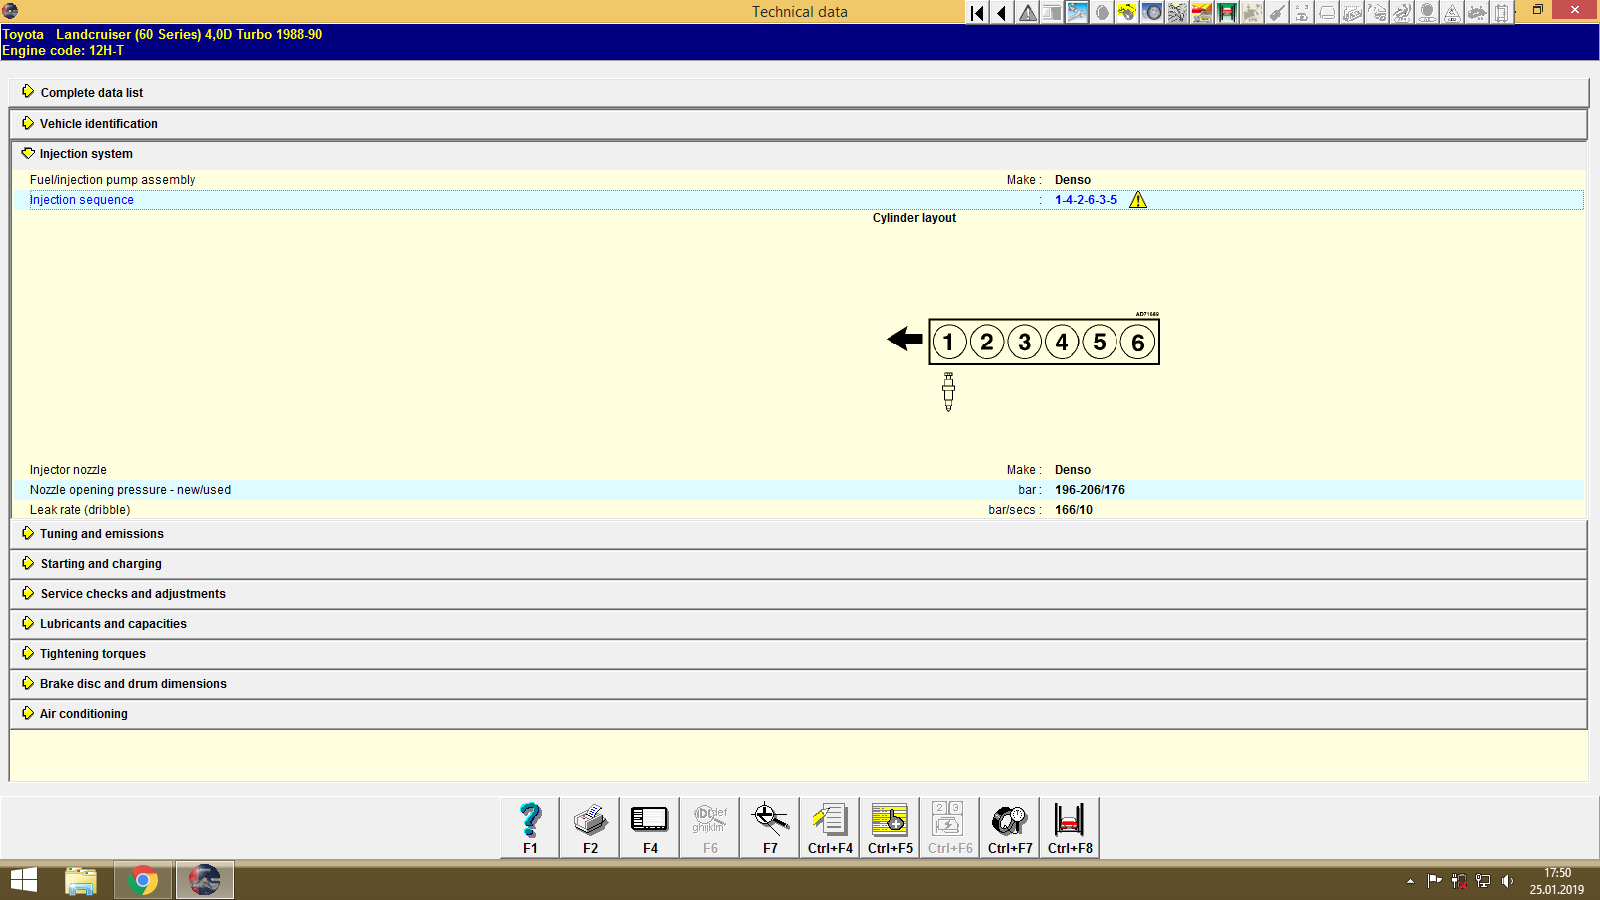The image size is (1600, 900).
Task: Expand the Tuning and emissions section
Action: pos(102,534)
